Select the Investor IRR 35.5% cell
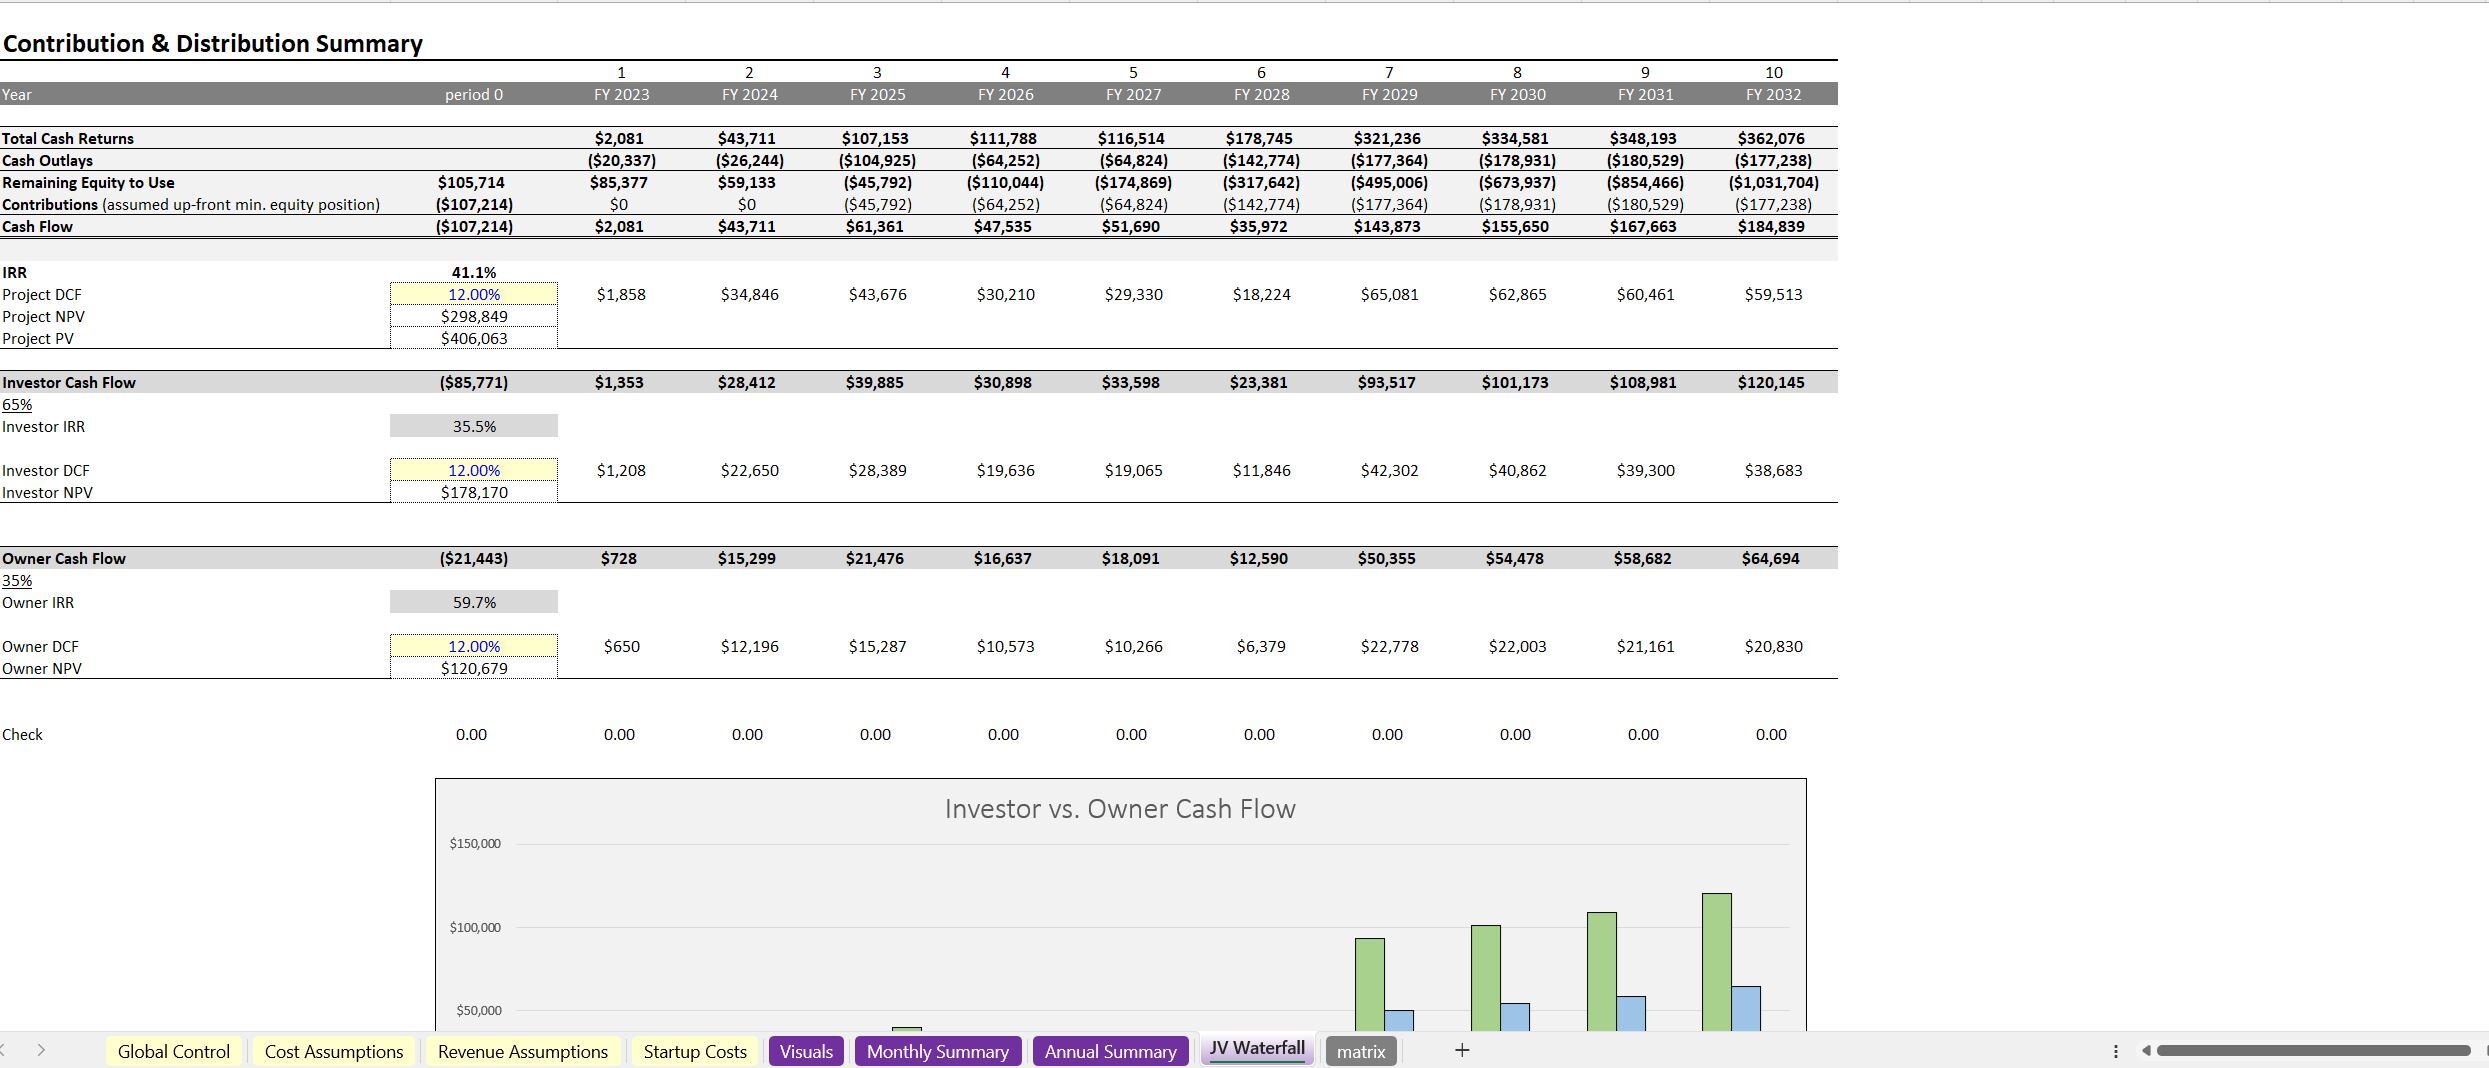 tap(474, 426)
